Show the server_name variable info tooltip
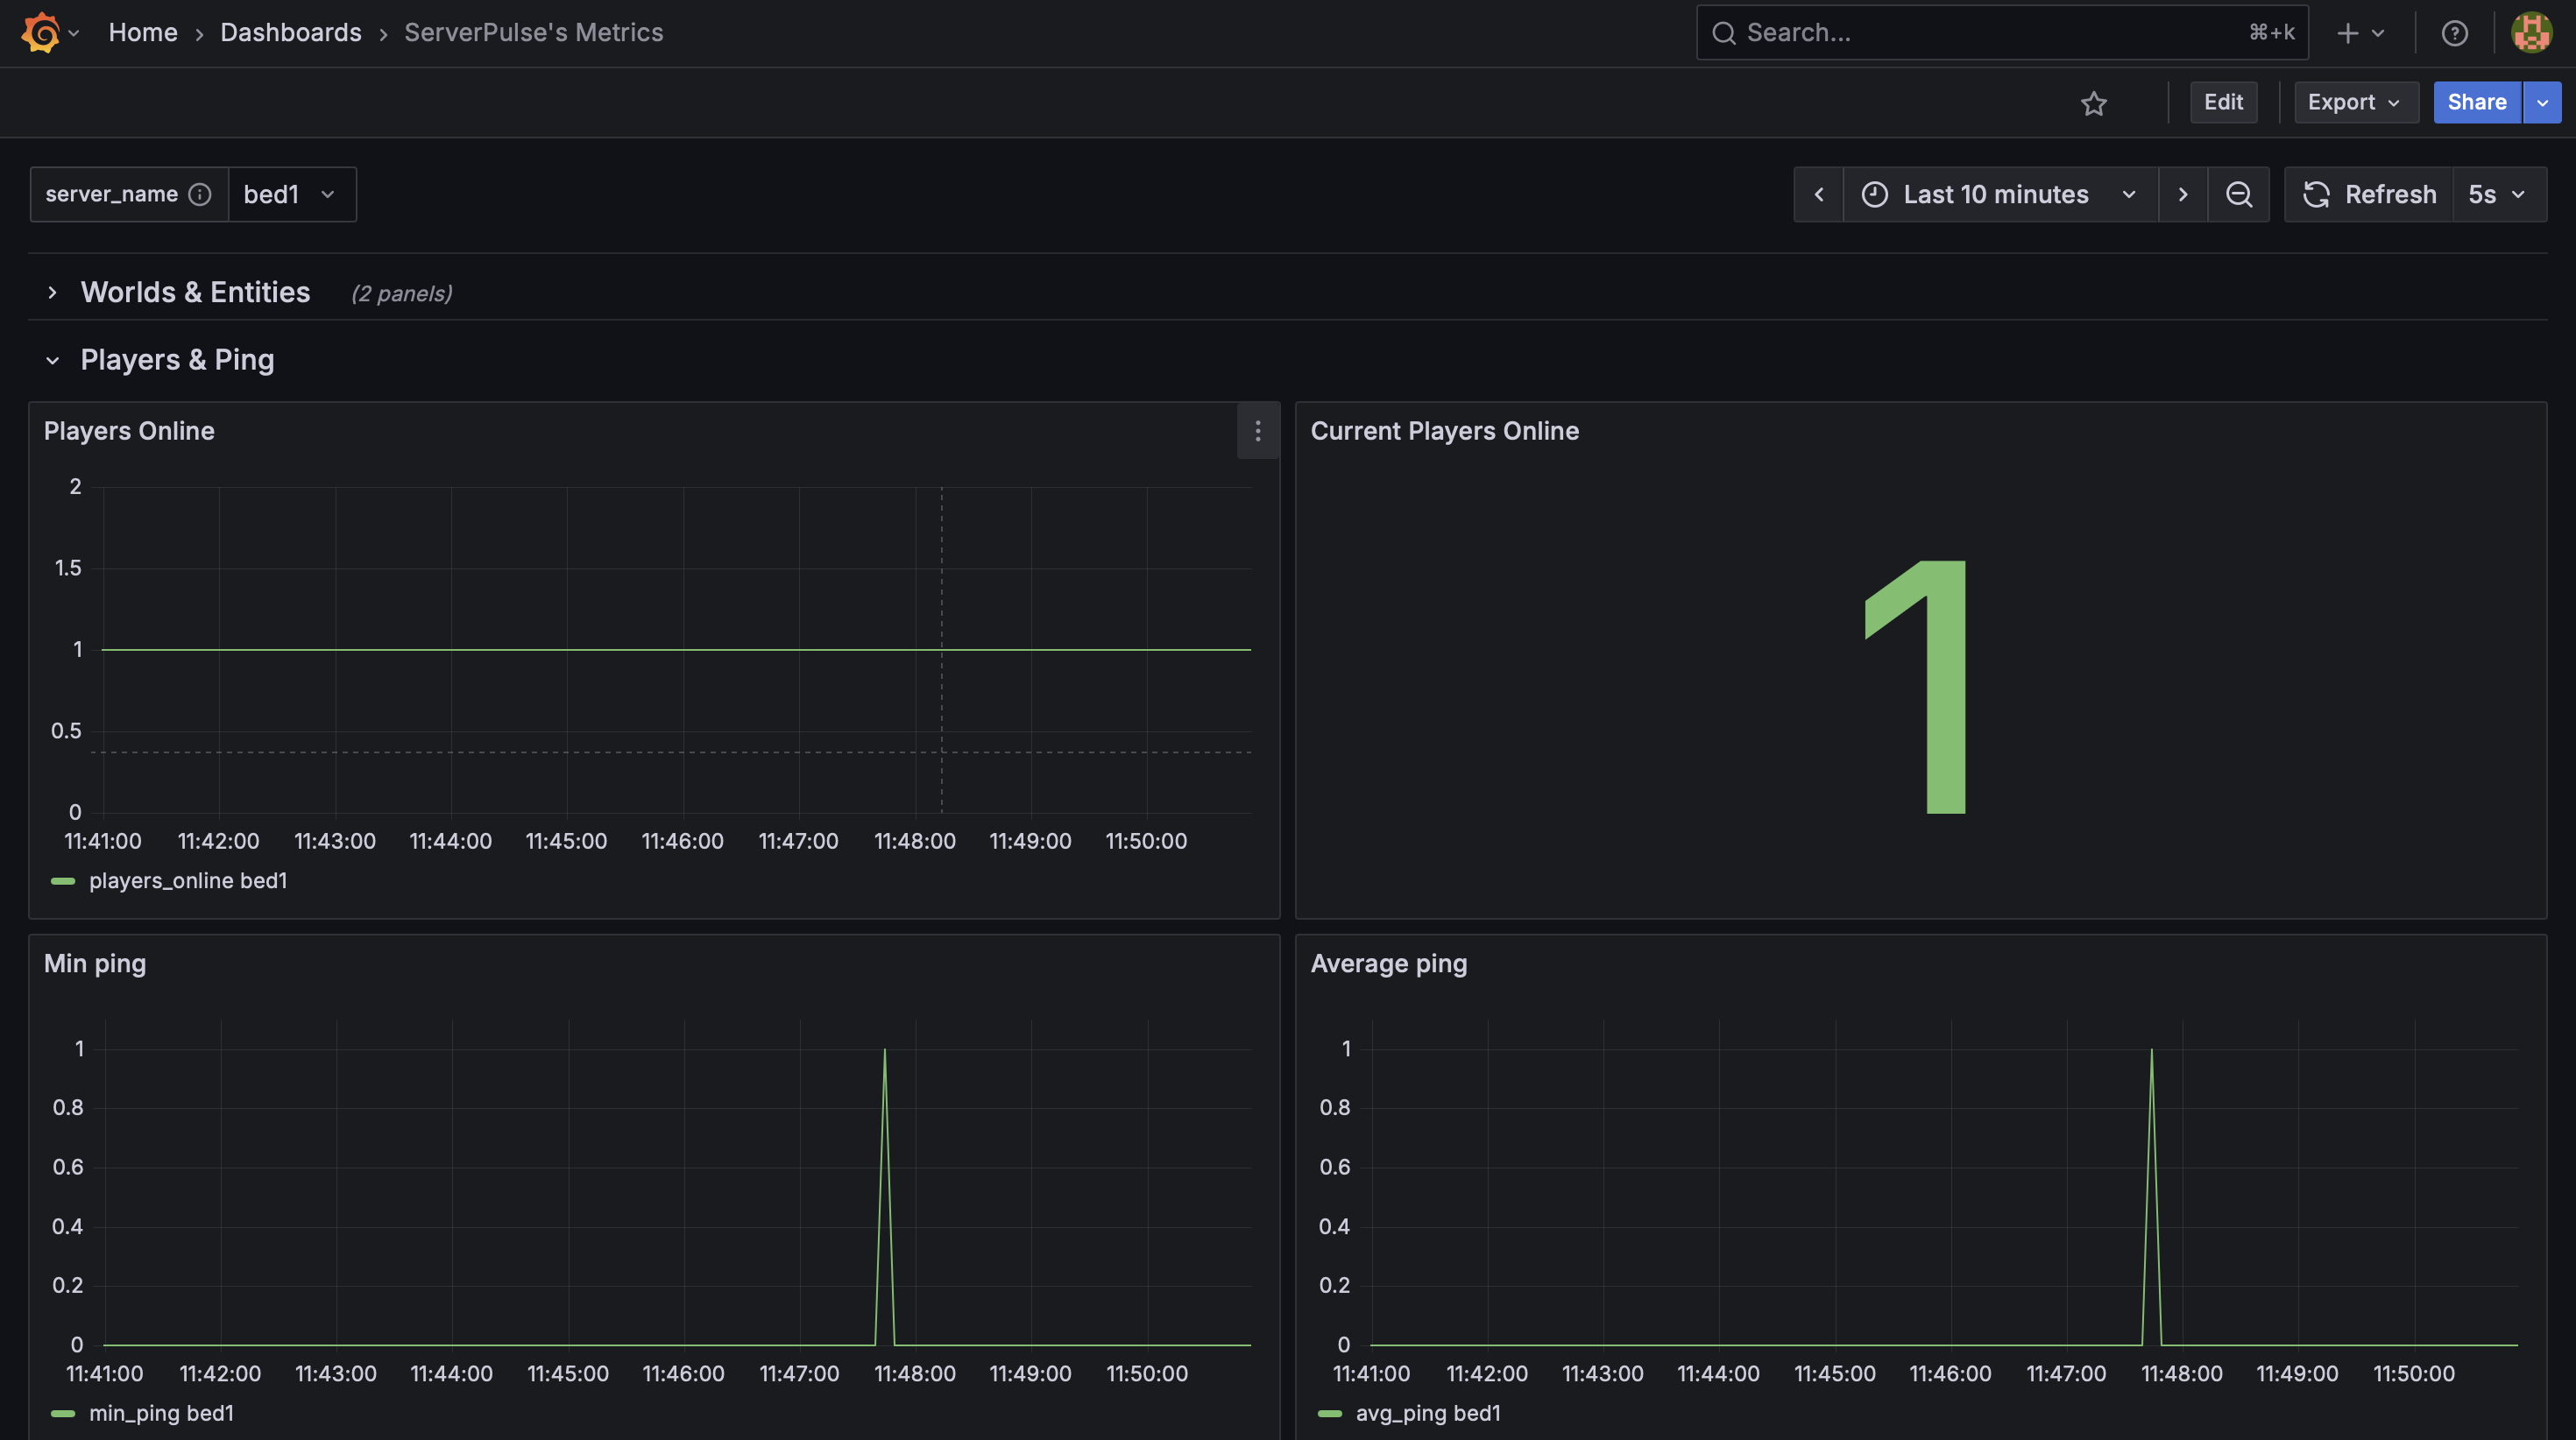Viewport: 2576px width, 1440px height. [x=200, y=194]
